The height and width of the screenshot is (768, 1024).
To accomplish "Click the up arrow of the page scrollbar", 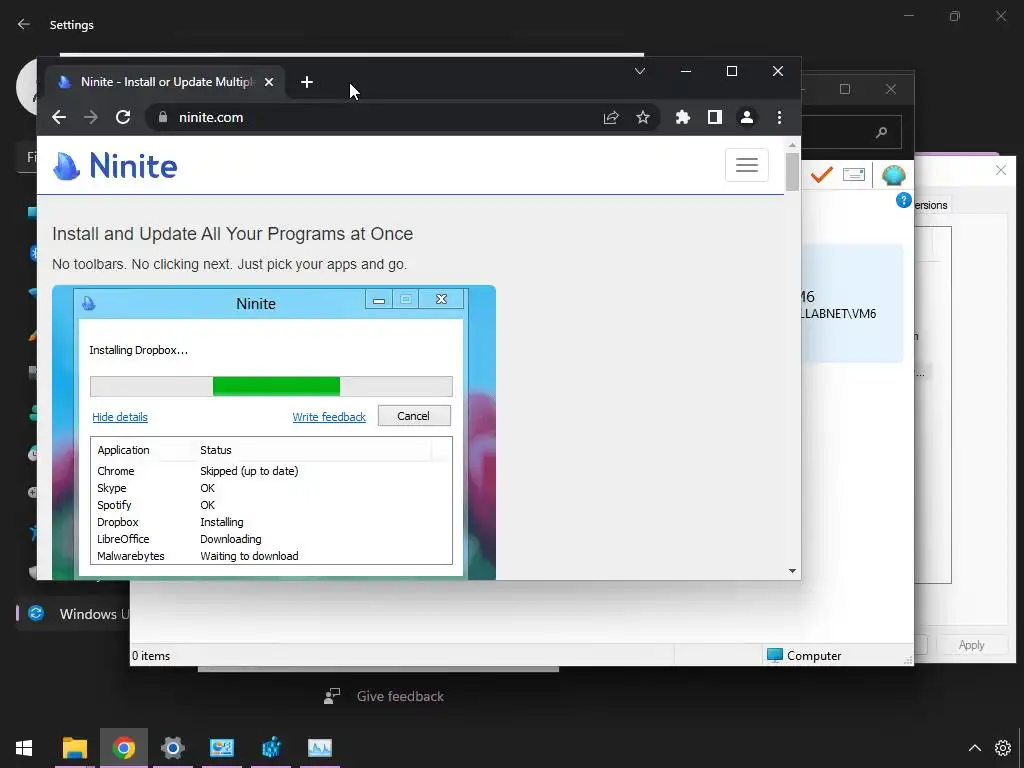I will (792, 145).
